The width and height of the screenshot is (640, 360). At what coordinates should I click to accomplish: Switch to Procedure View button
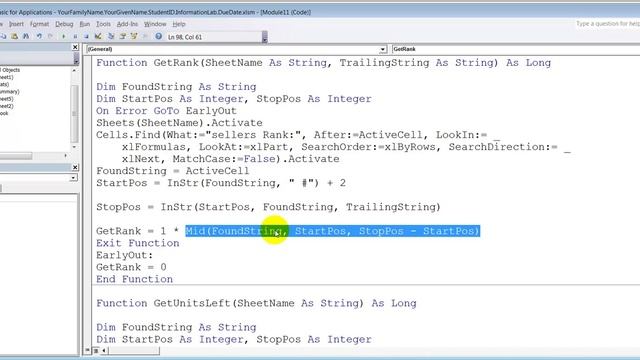[87, 350]
